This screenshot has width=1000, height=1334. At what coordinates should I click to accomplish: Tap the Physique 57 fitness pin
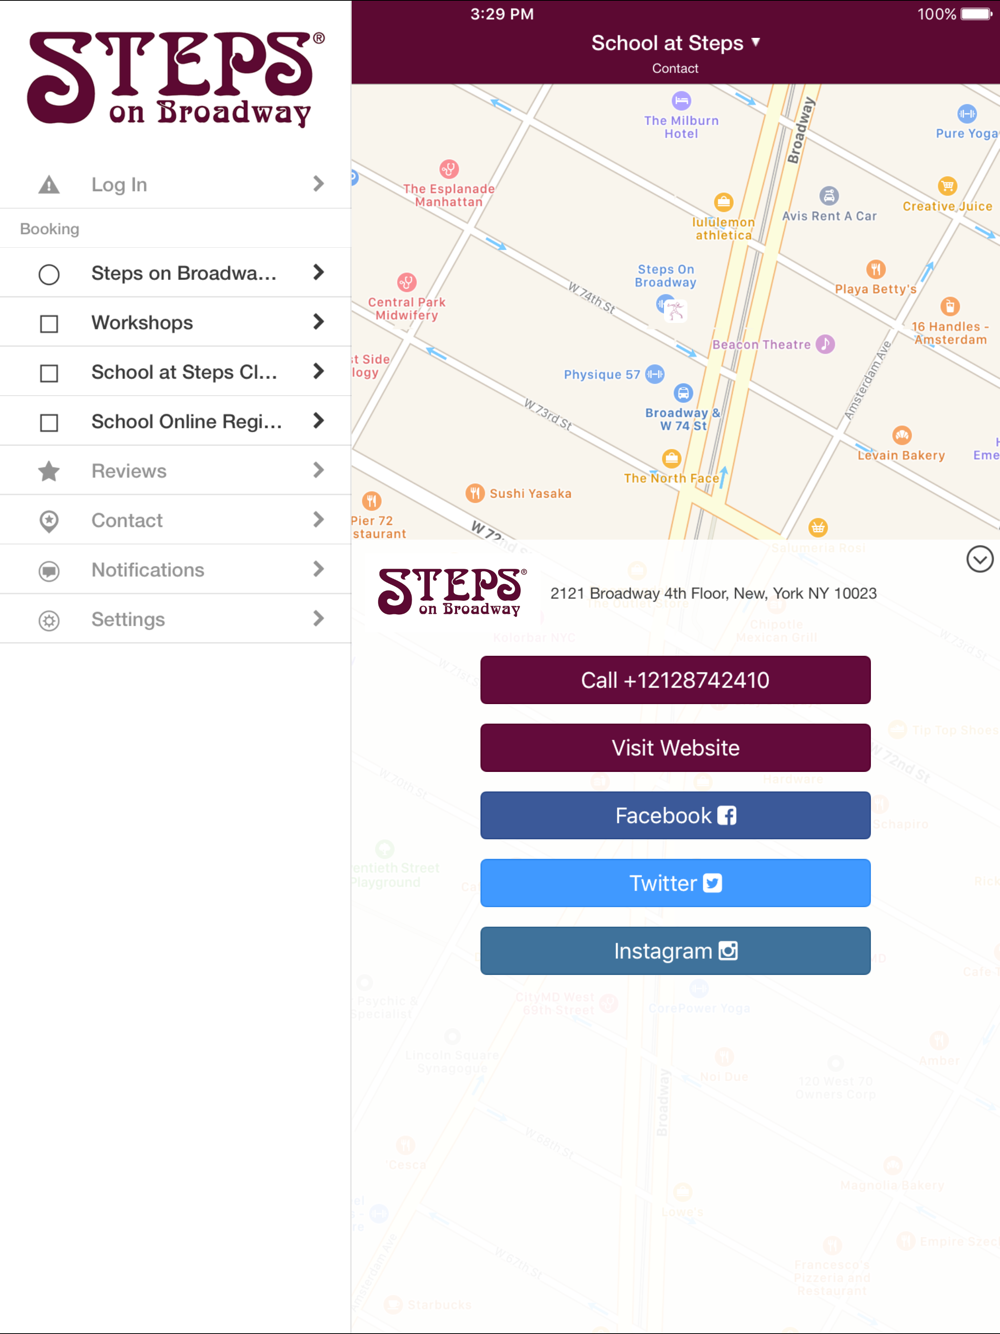[x=654, y=374]
